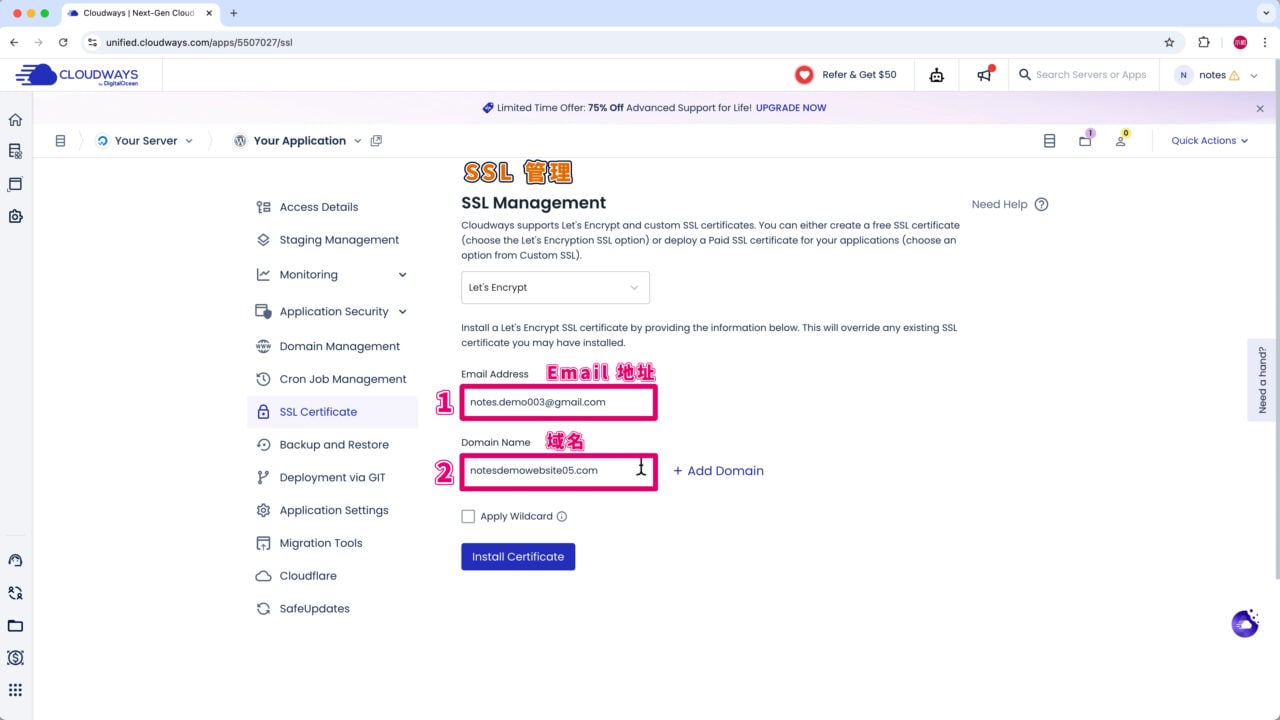1280x720 pixels.
Task: Go to Domain Management section
Action: point(339,347)
